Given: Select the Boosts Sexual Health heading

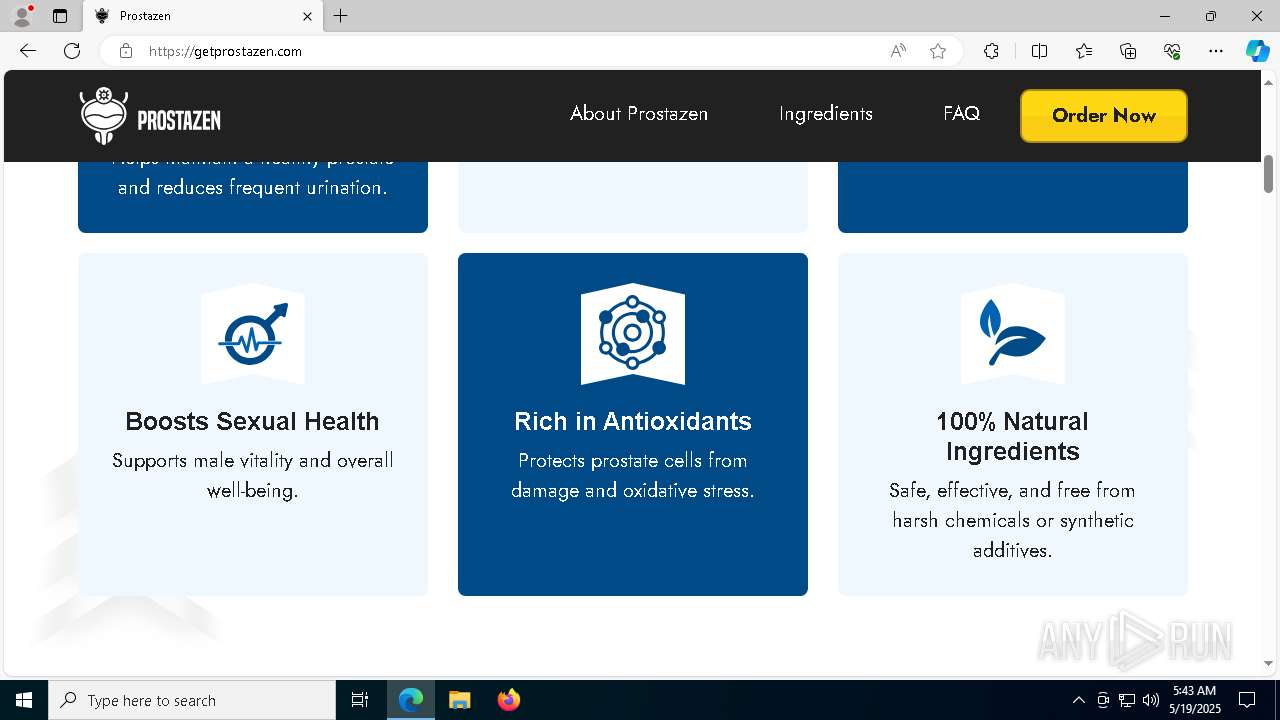Looking at the screenshot, I should tap(252, 421).
